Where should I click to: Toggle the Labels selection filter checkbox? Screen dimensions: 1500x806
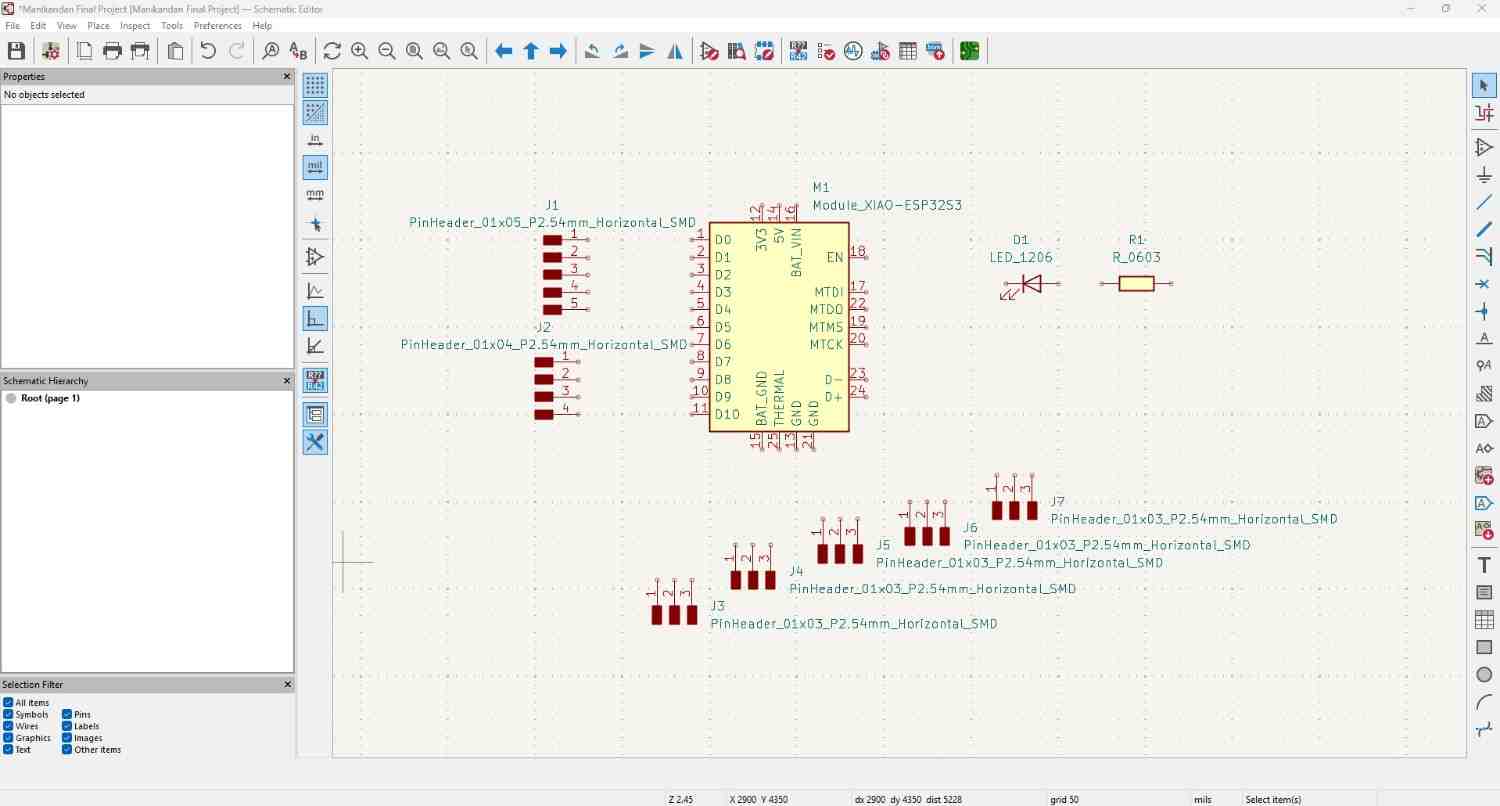[67, 726]
